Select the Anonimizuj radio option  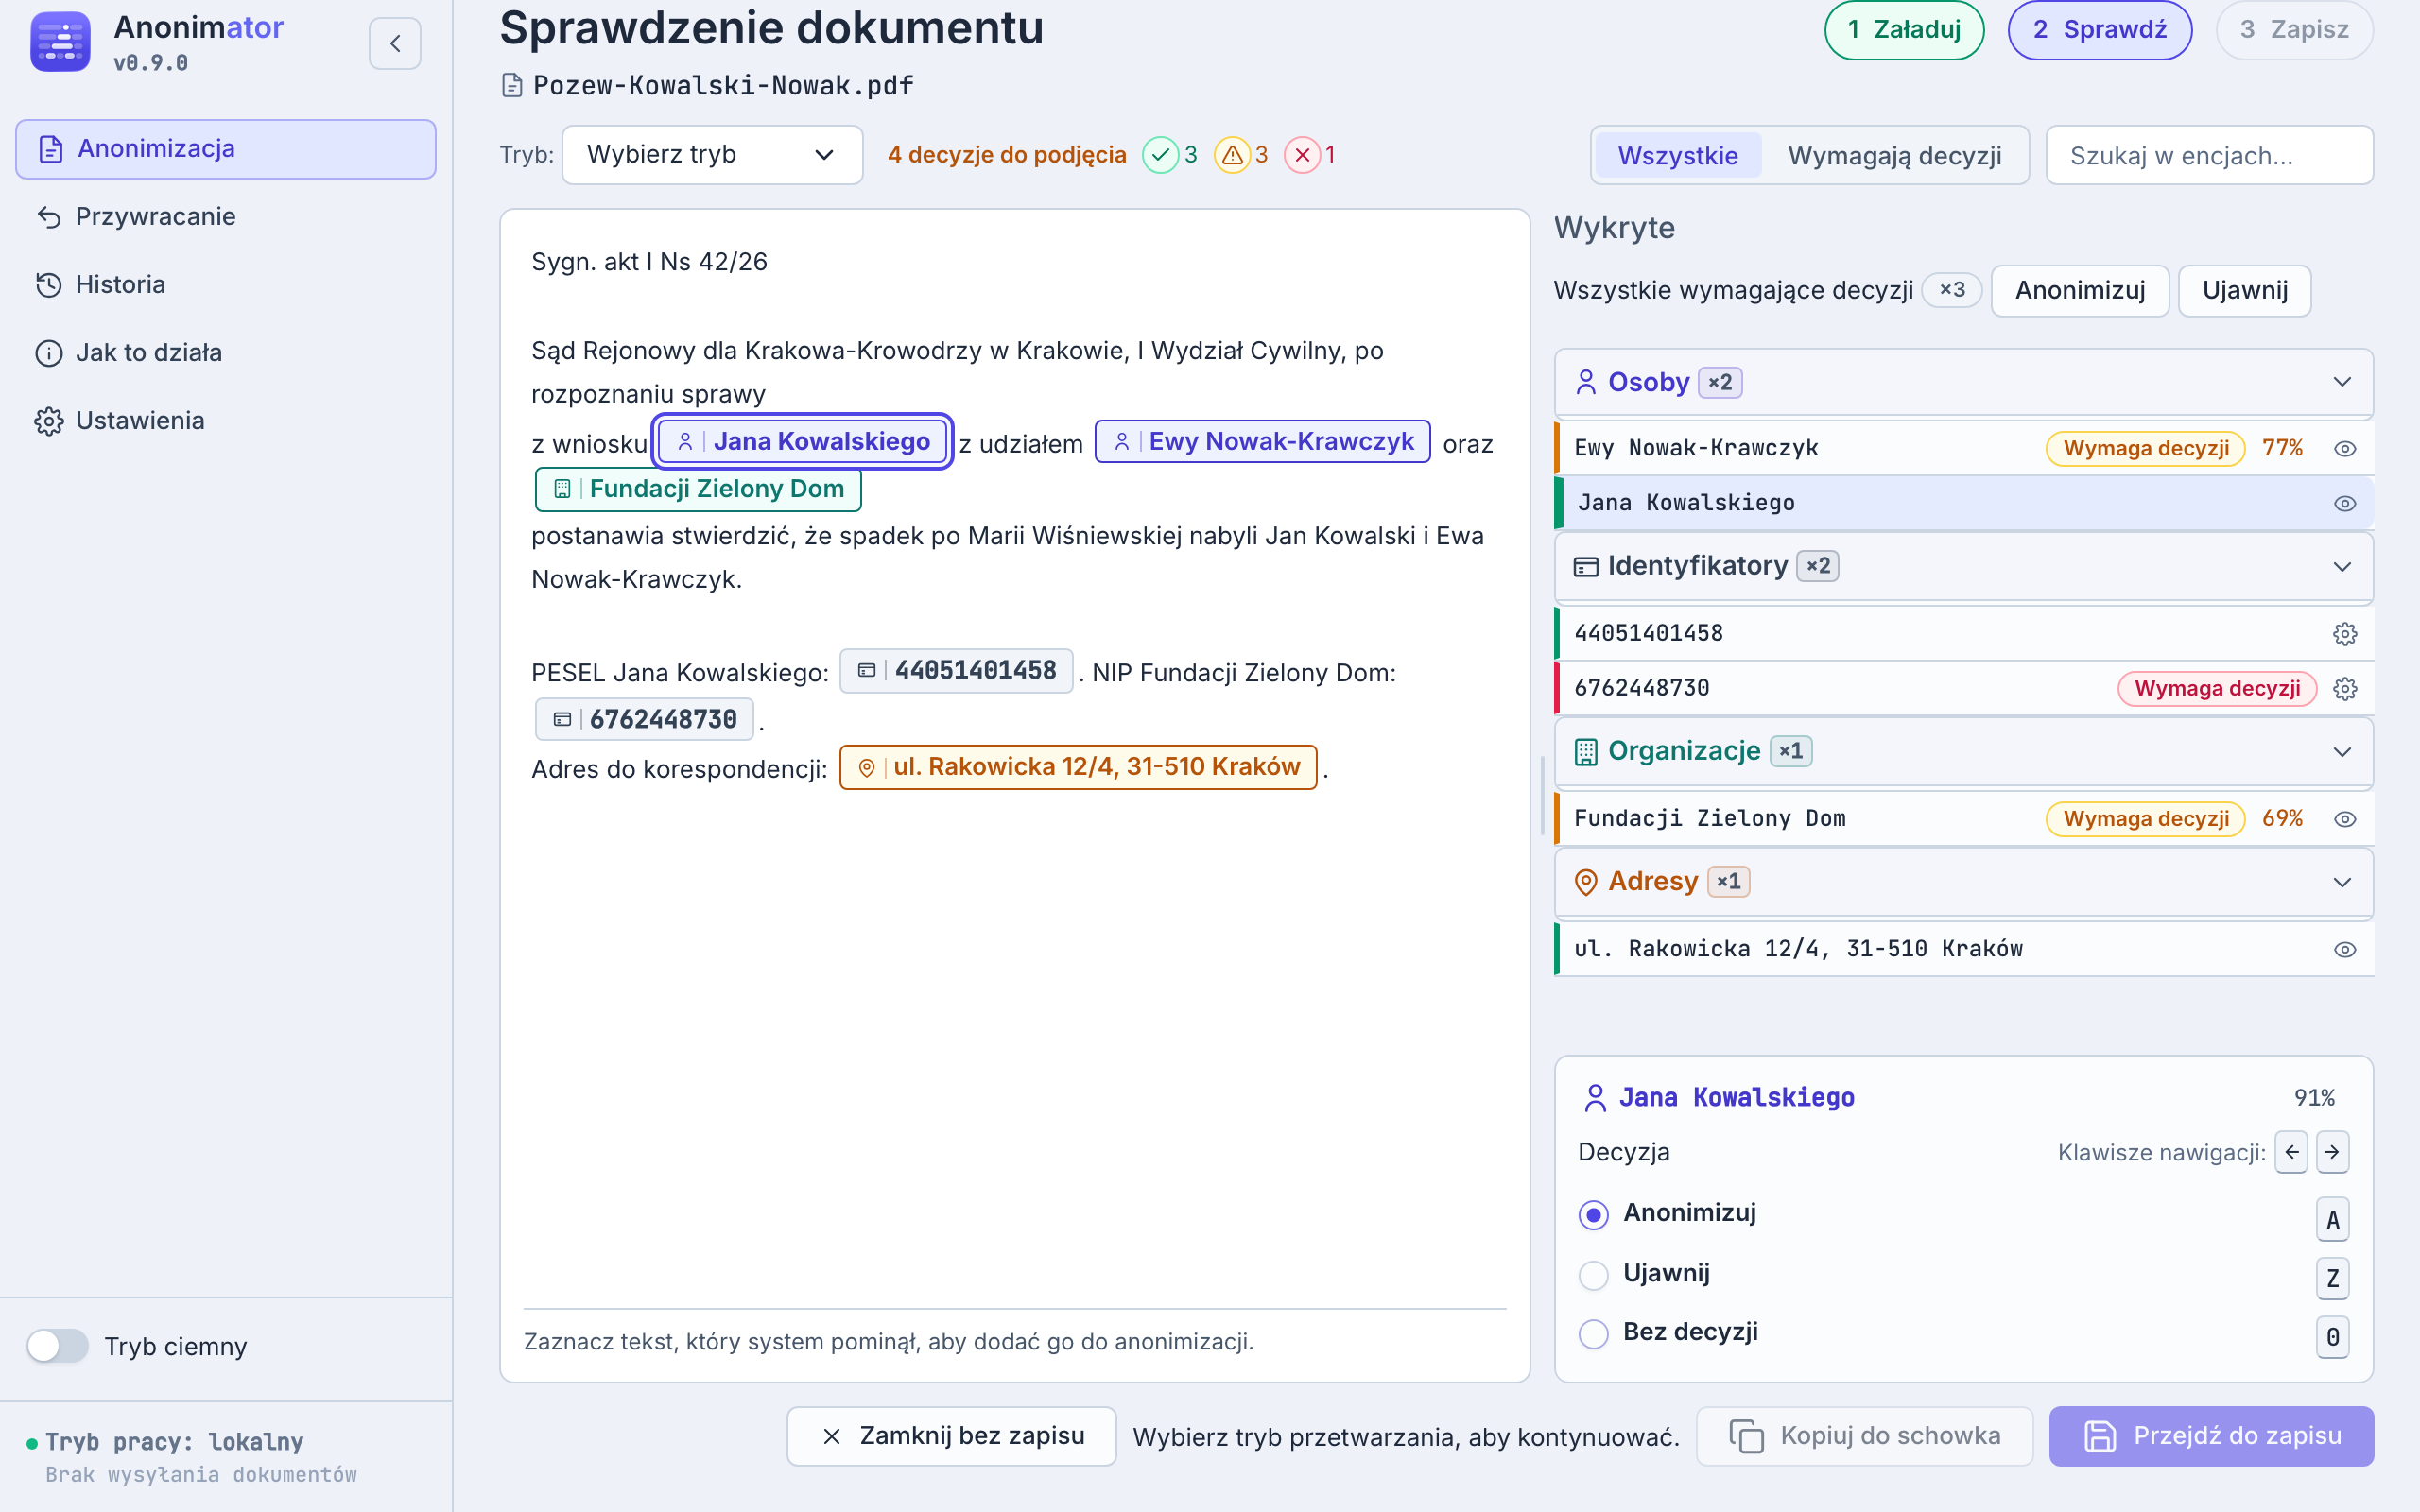[x=1593, y=1215]
